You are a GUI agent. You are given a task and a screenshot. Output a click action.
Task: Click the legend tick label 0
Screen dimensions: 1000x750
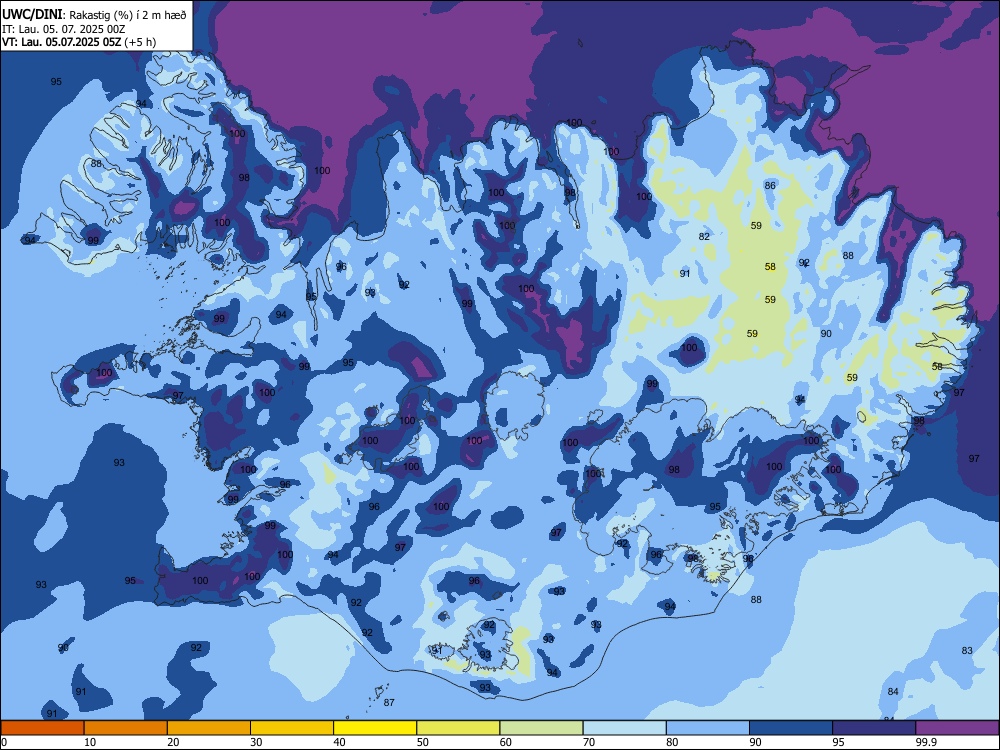(x=4, y=742)
